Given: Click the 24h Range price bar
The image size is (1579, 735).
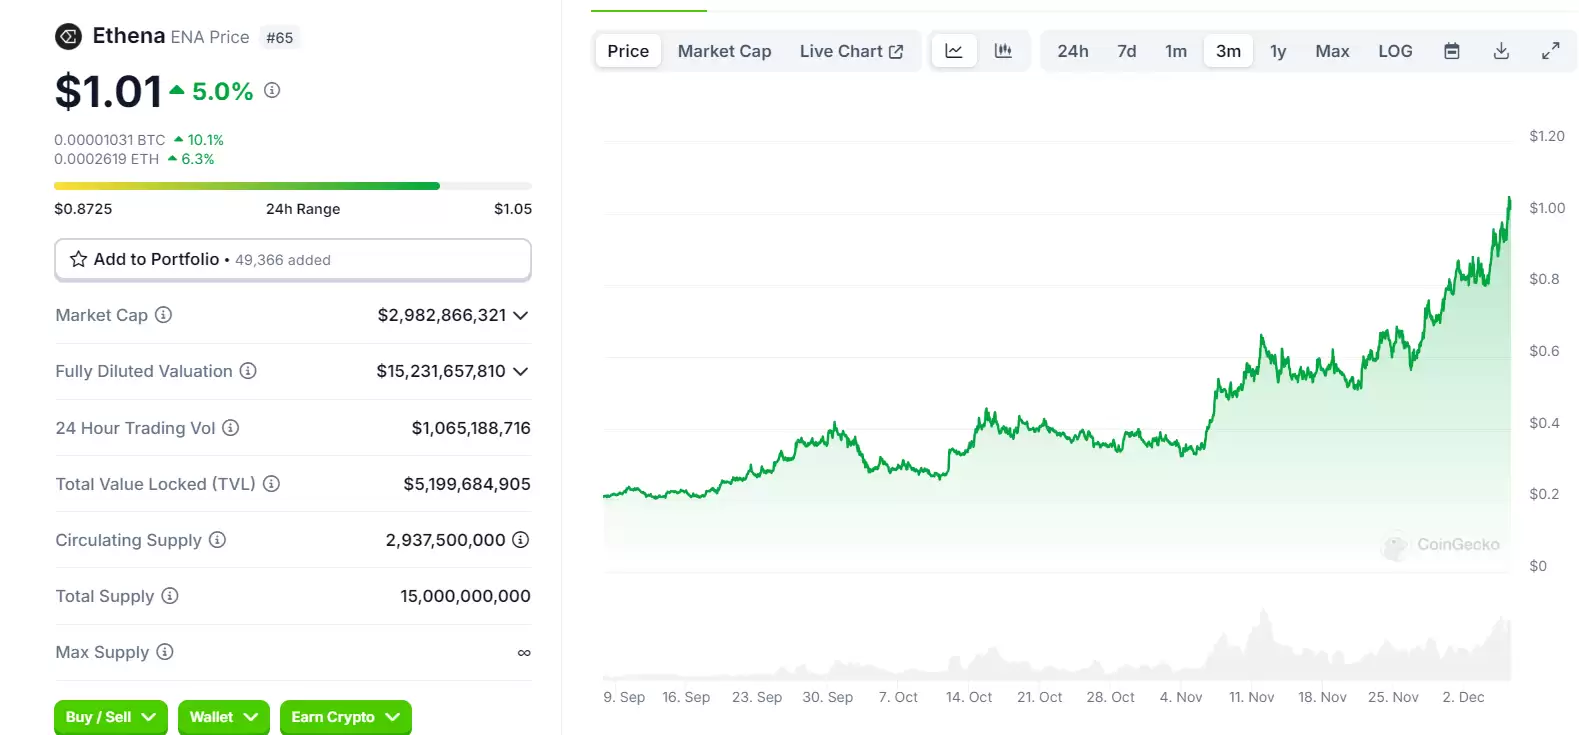Looking at the screenshot, I should coord(292,186).
